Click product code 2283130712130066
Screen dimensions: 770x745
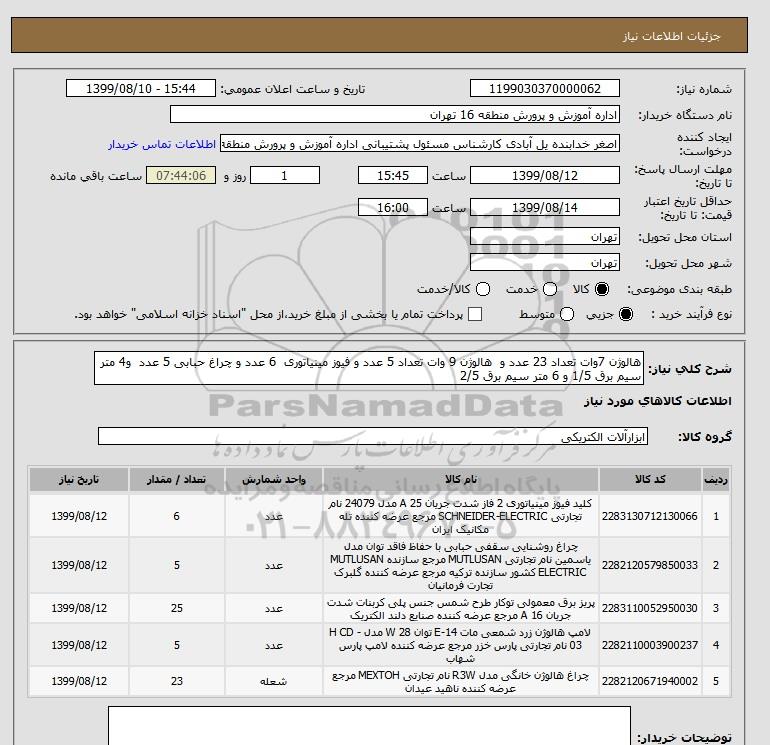(x=650, y=516)
